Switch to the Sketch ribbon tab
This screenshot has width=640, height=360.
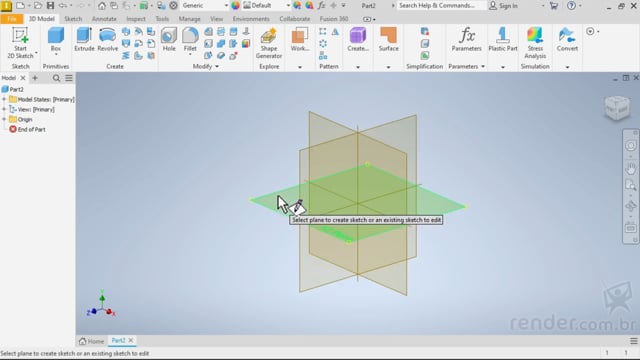[x=73, y=19]
